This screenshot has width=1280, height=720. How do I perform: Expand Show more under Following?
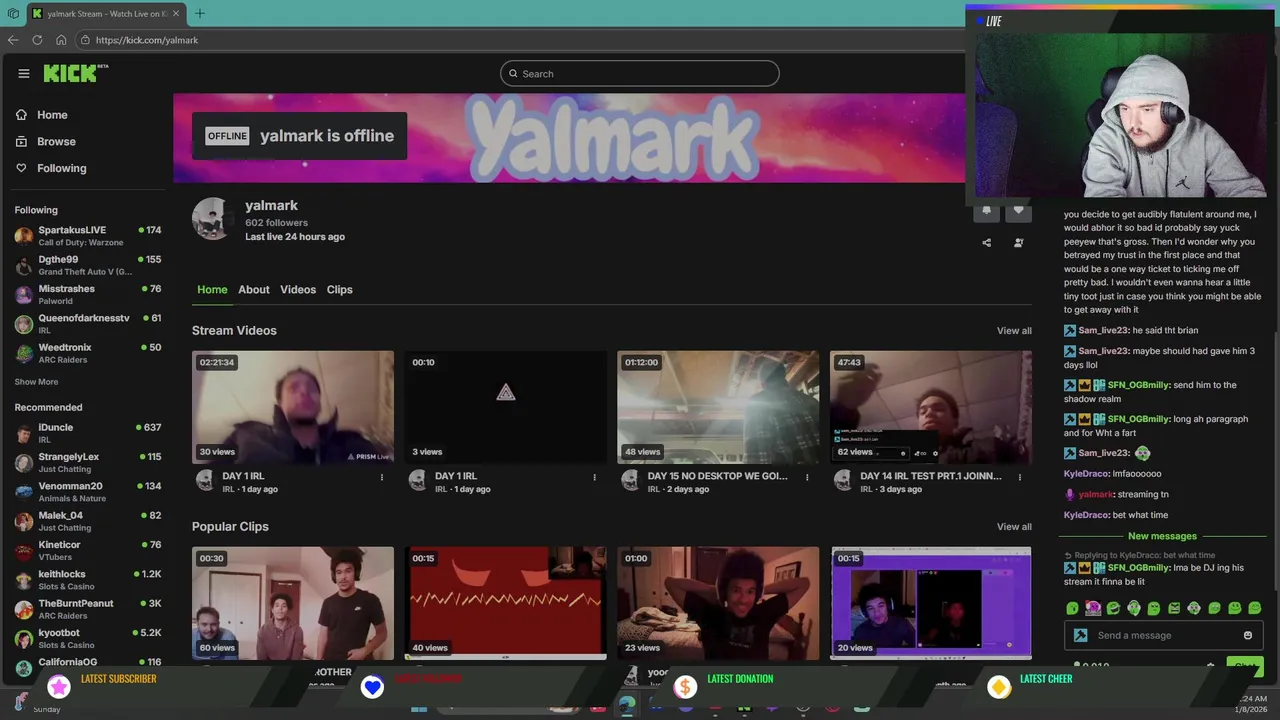[36, 382]
